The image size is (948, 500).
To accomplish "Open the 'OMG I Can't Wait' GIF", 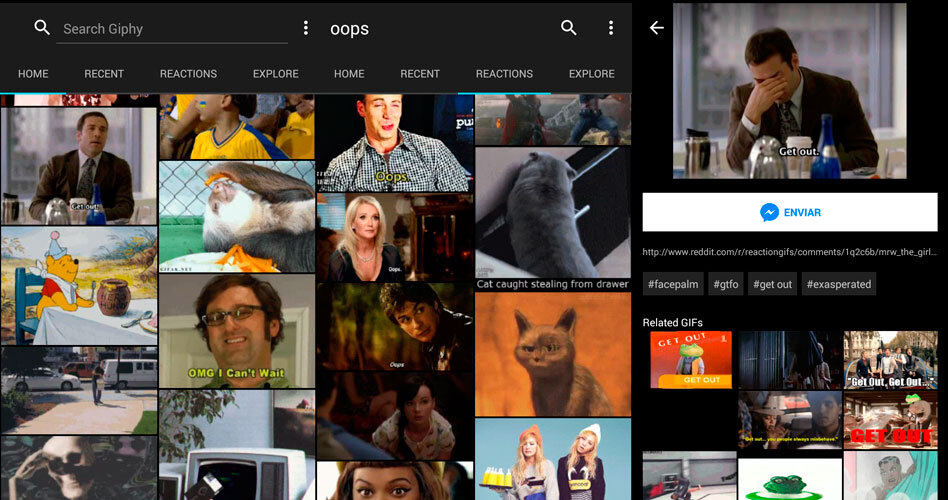I will (237, 331).
